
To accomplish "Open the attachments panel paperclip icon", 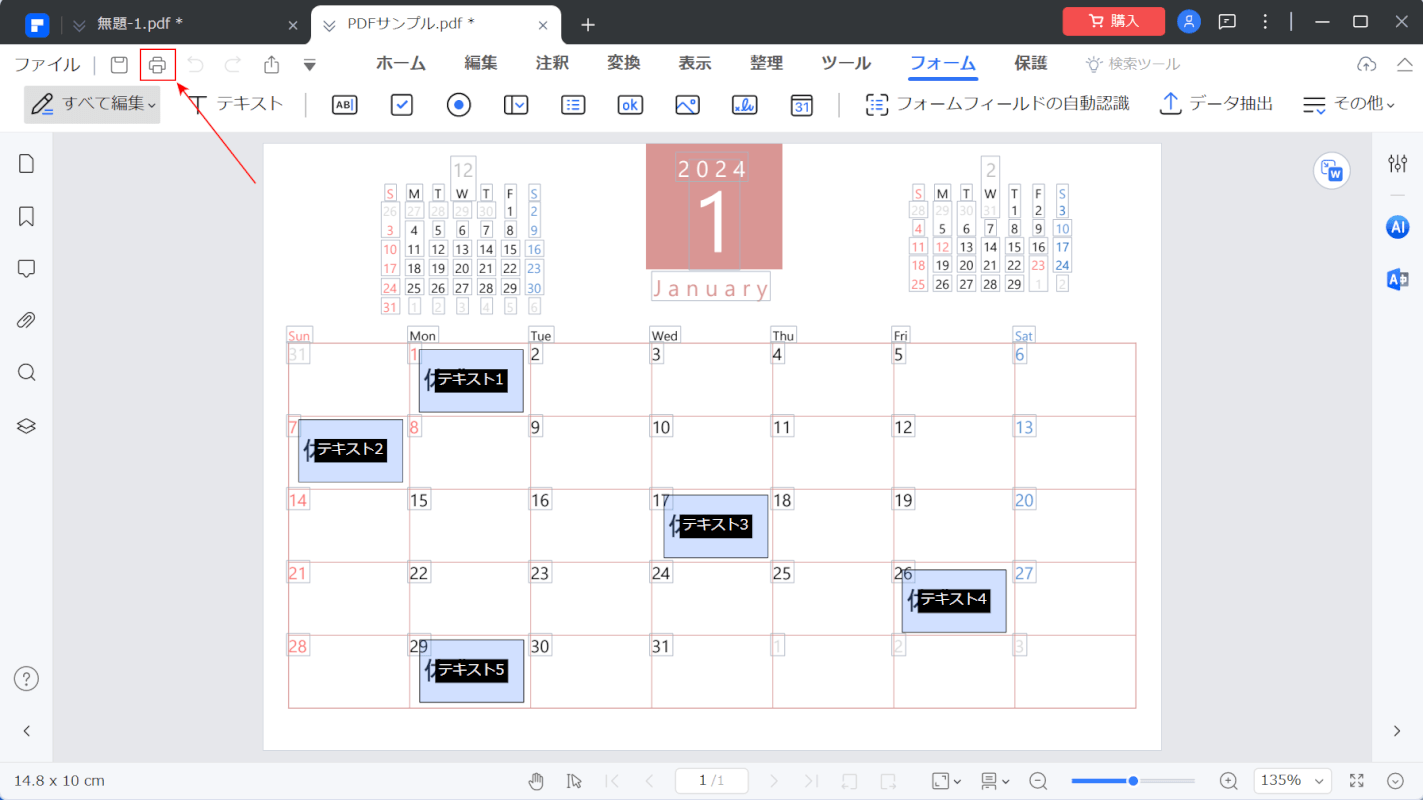I will coord(27,321).
